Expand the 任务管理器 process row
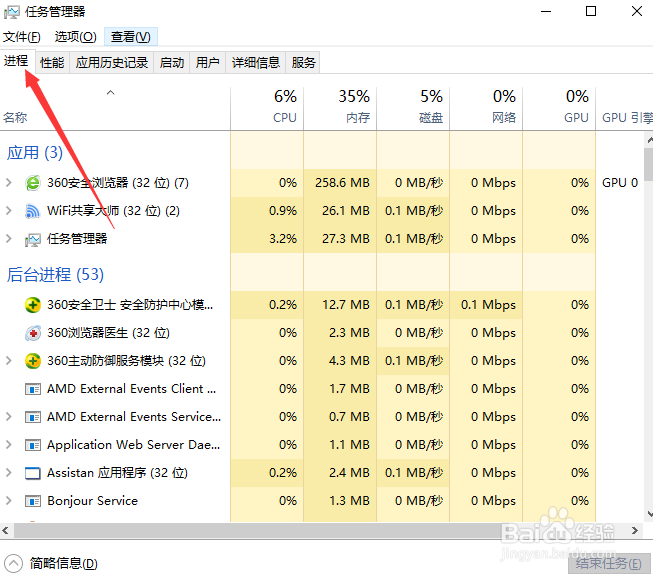 [8, 239]
